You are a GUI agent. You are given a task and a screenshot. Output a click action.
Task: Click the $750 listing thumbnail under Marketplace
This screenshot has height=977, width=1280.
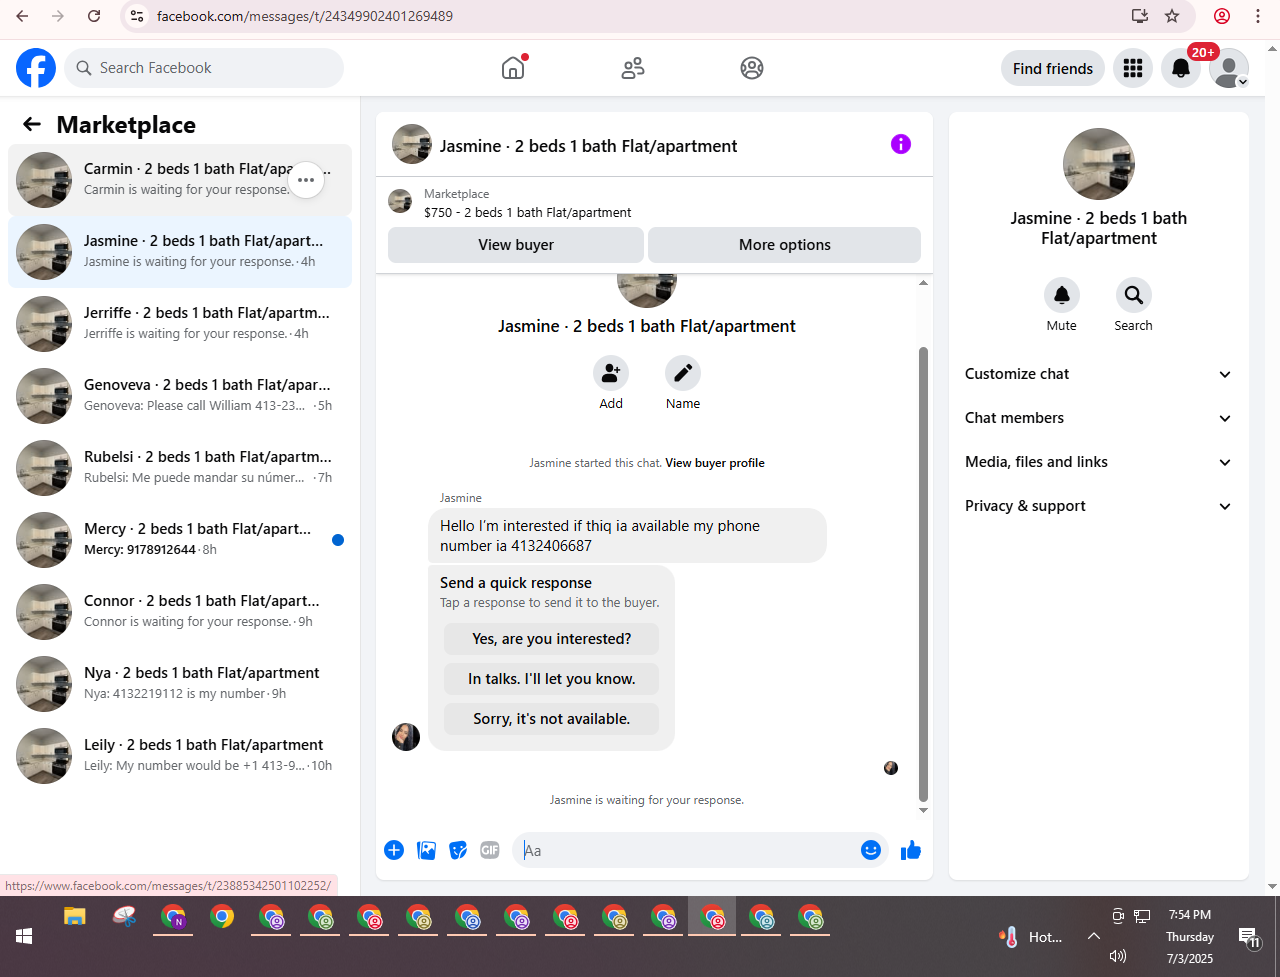(x=400, y=201)
